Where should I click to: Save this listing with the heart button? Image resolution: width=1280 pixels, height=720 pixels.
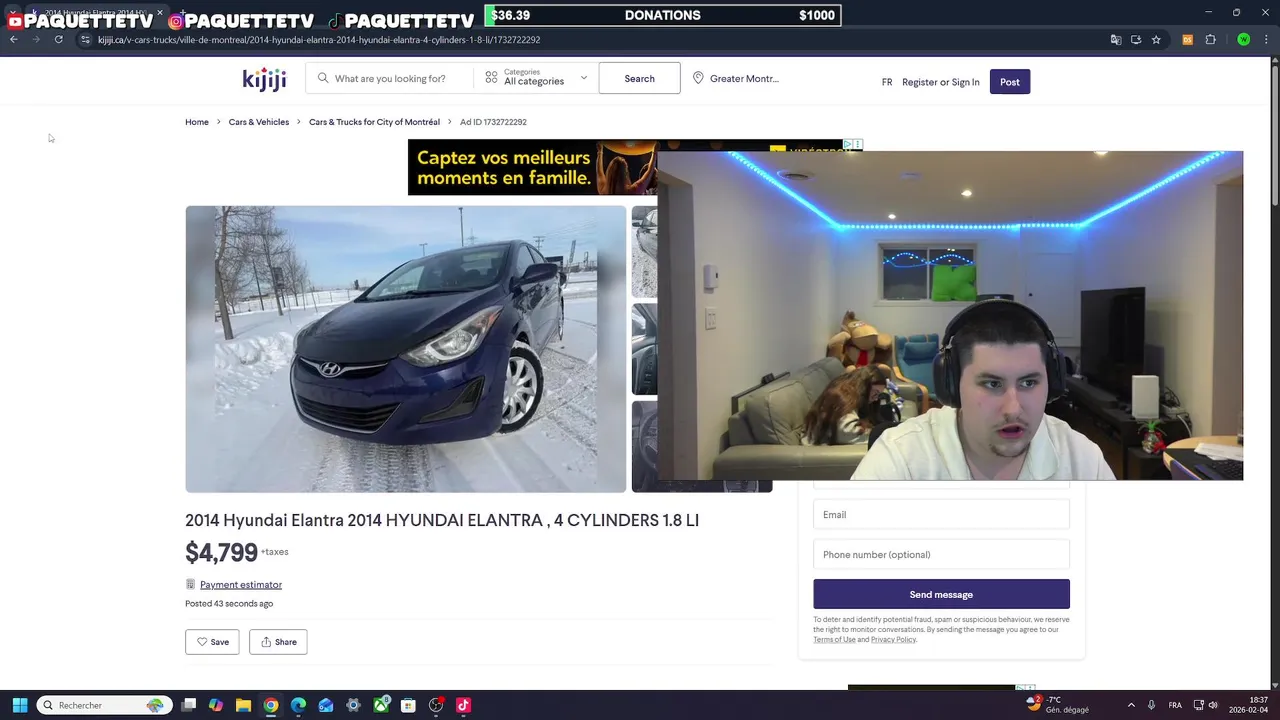point(212,642)
